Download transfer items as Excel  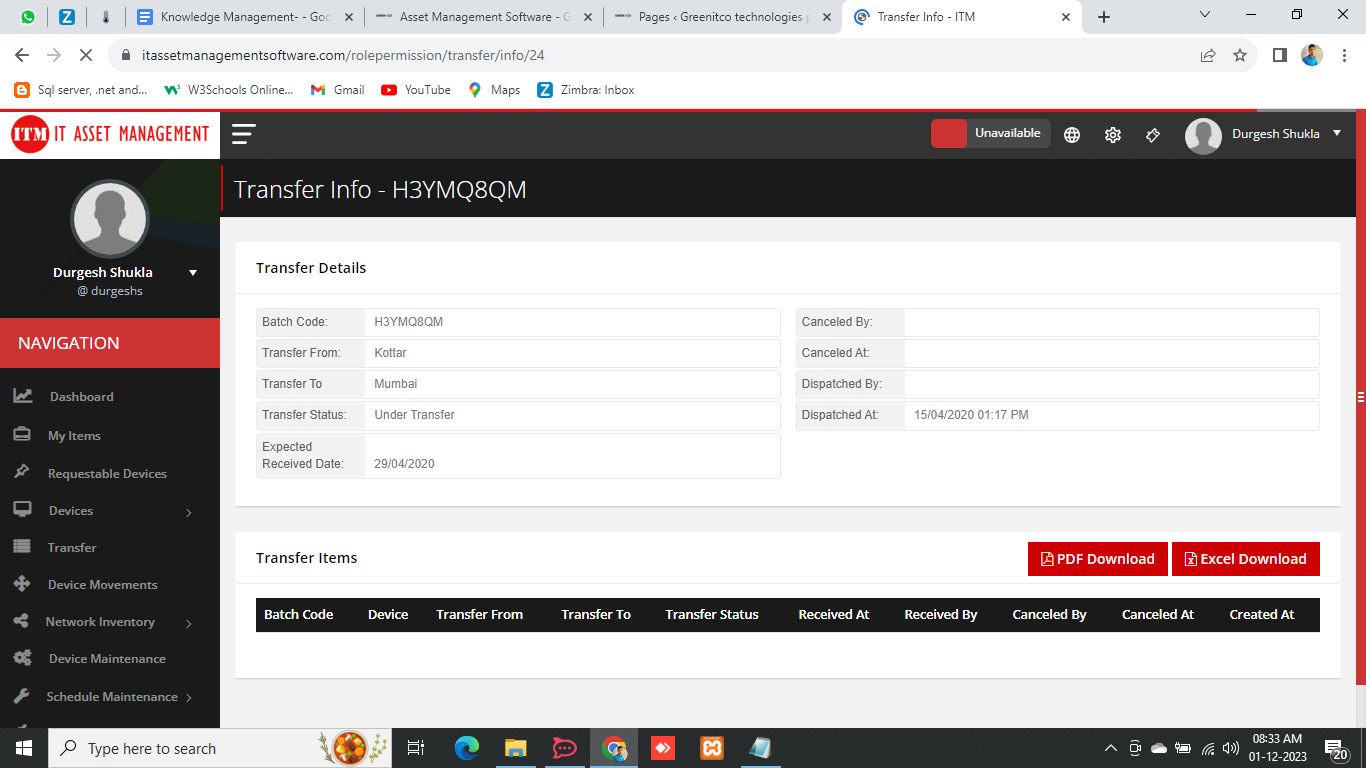pyautogui.click(x=1246, y=559)
